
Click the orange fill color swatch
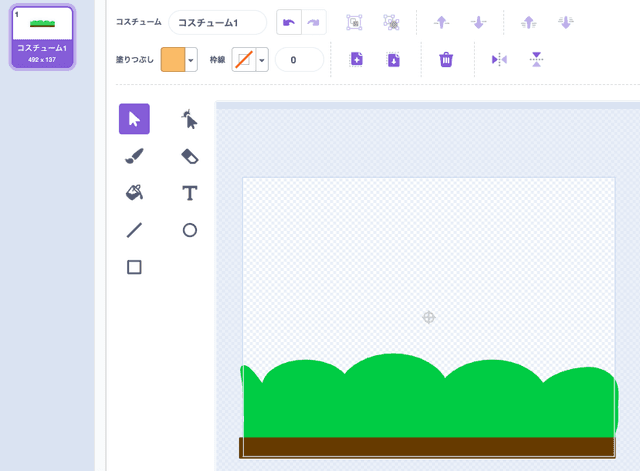click(x=172, y=60)
